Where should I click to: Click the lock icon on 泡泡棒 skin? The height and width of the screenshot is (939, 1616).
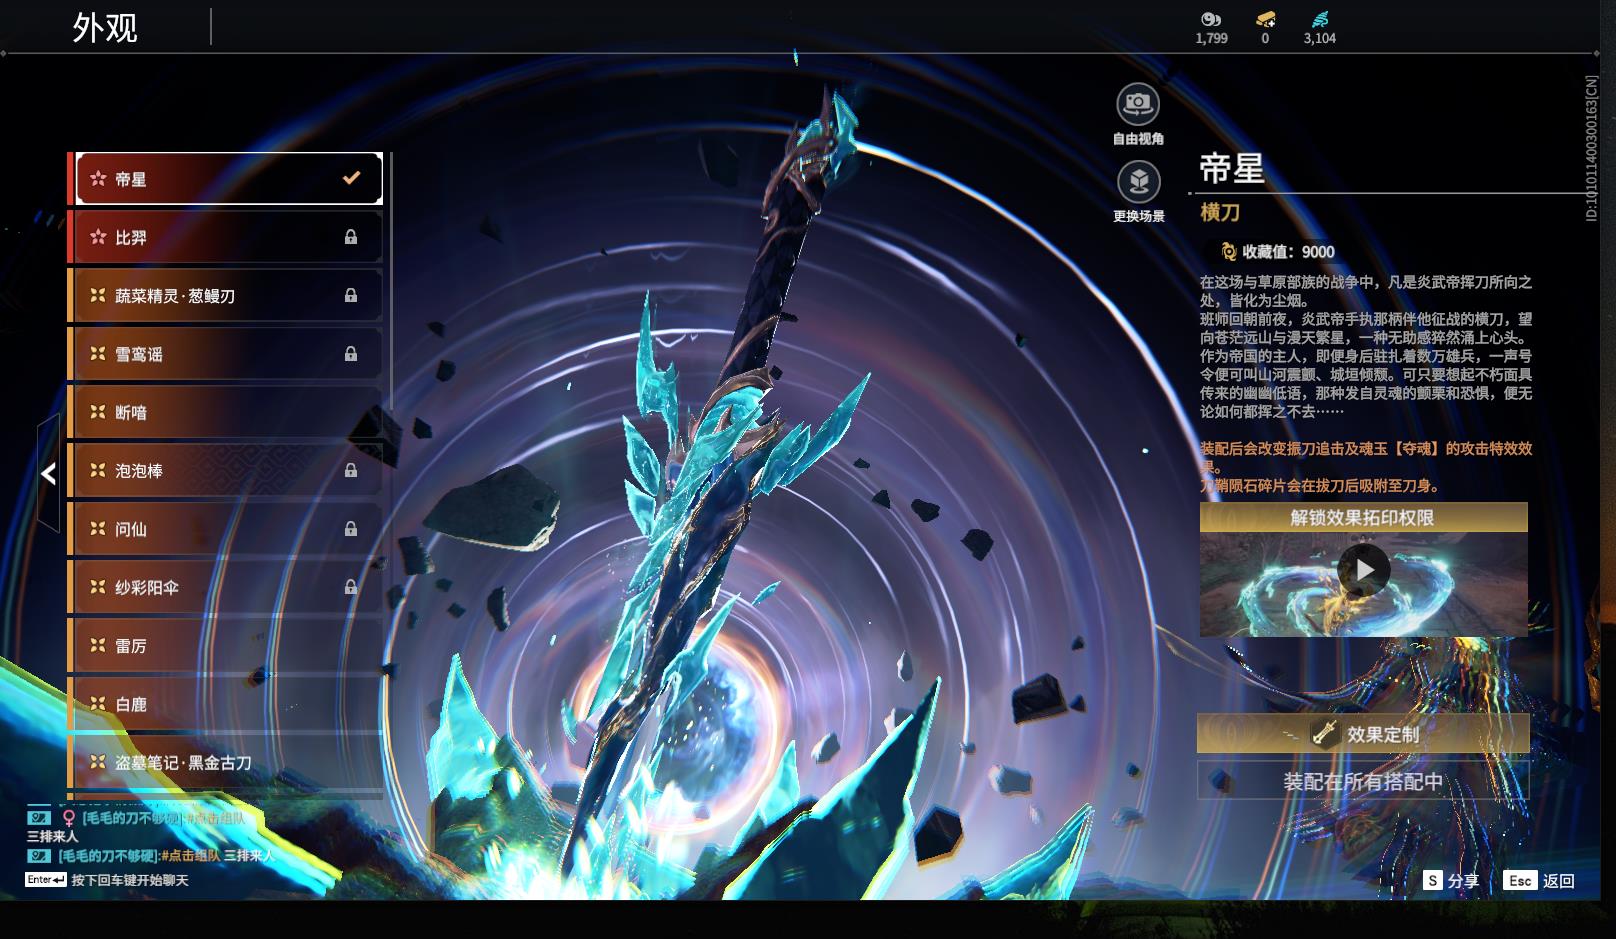pyautogui.click(x=351, y=470)
